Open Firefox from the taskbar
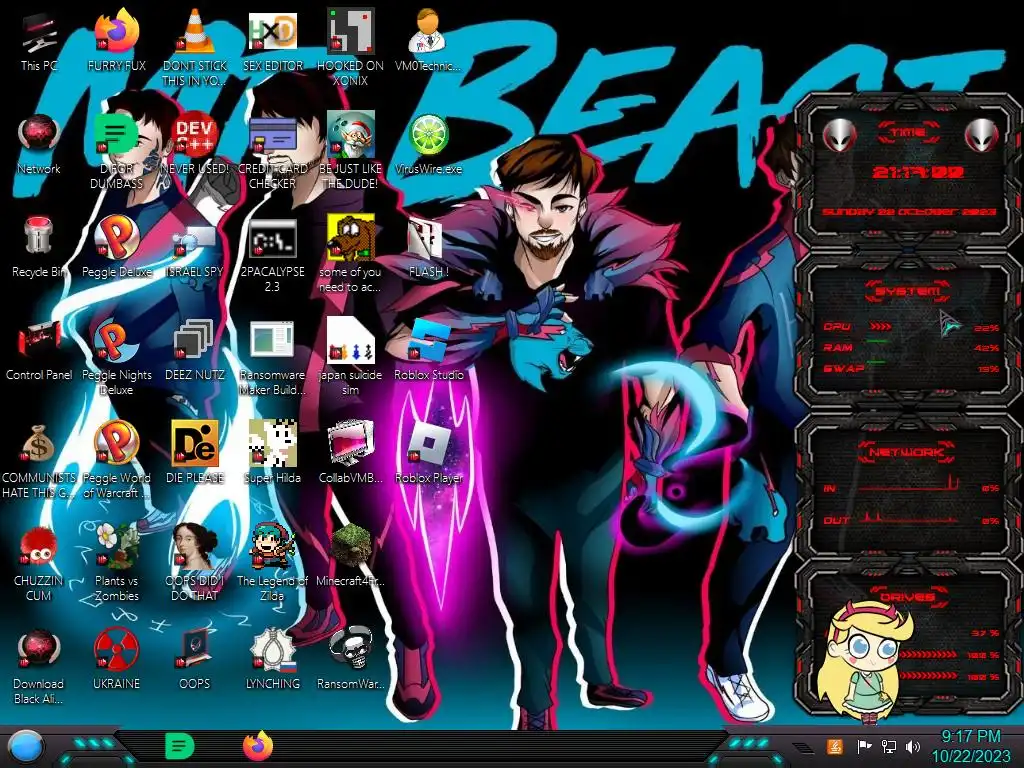This screenshot has width=1024, height=768. coord(258,746)
